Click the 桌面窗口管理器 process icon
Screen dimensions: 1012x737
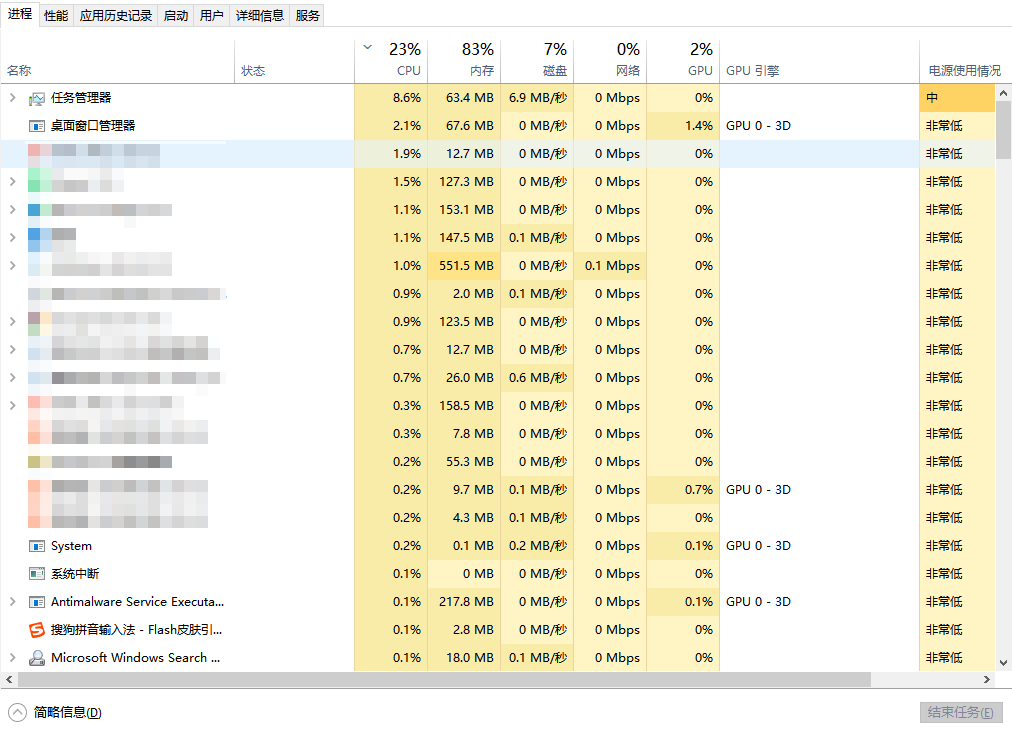(37, 126)
